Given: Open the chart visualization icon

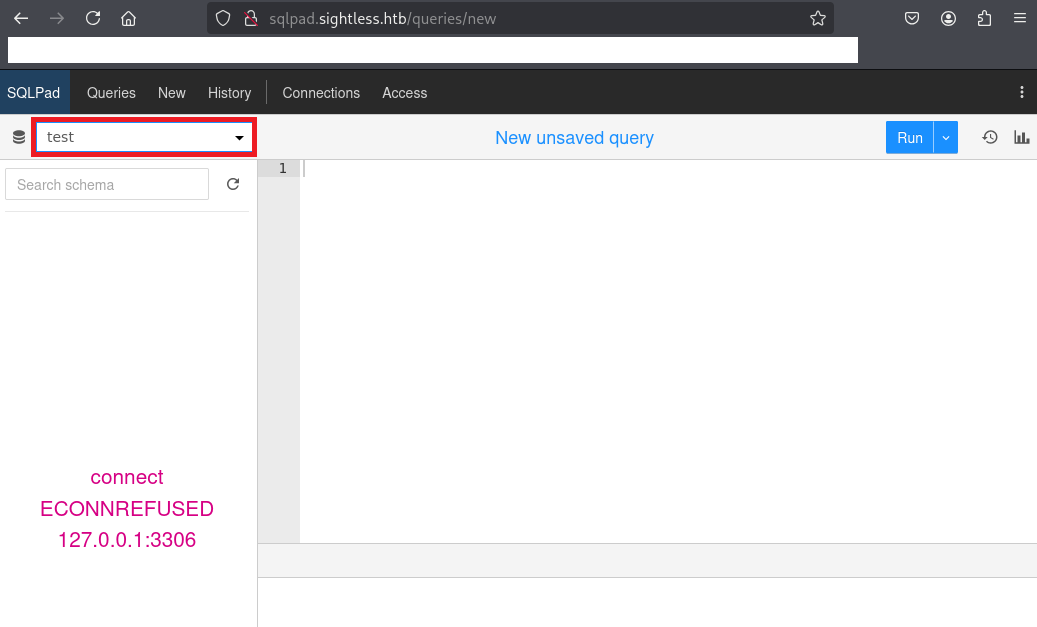Looking at the screenshot, I should (x=1021, y=137).
